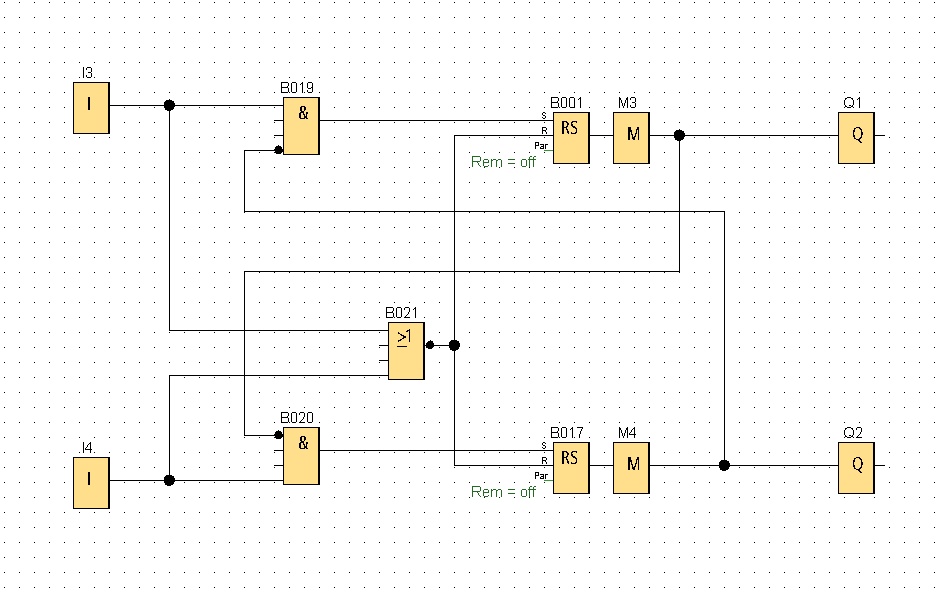Click the B020 AND gate block
The image size is (941, 602).
[x=302, y=456]
